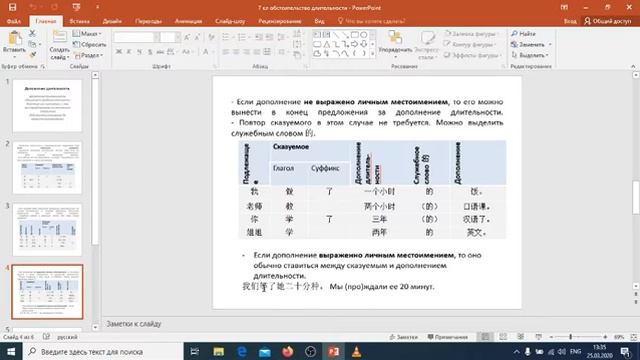The image size is (640, 360).
Task: Switch to the Дизайн tab
Action: [x=112, y=21]
